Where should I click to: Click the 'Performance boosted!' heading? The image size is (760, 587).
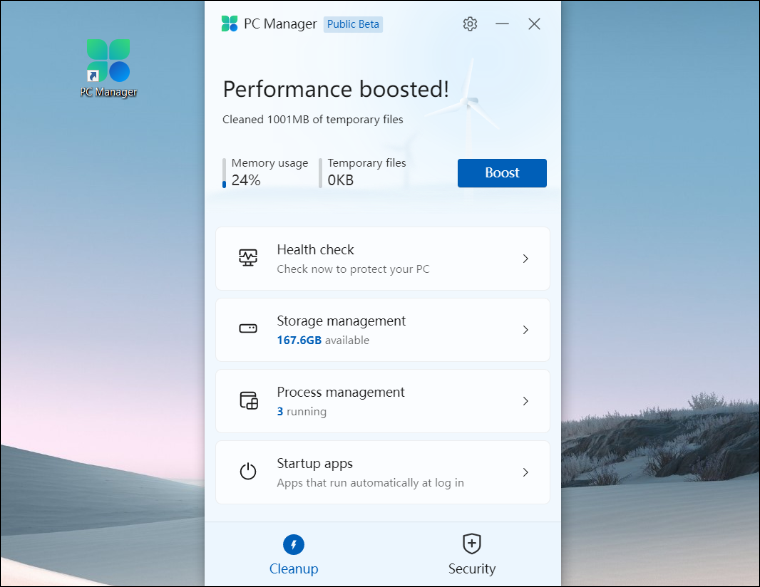click(x=336, y=89)
